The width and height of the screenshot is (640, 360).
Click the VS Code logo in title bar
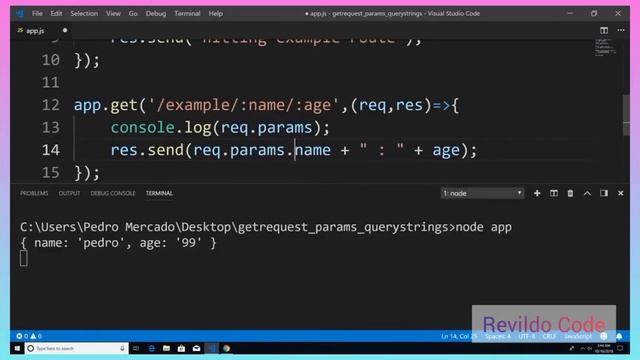pos(20,13)
